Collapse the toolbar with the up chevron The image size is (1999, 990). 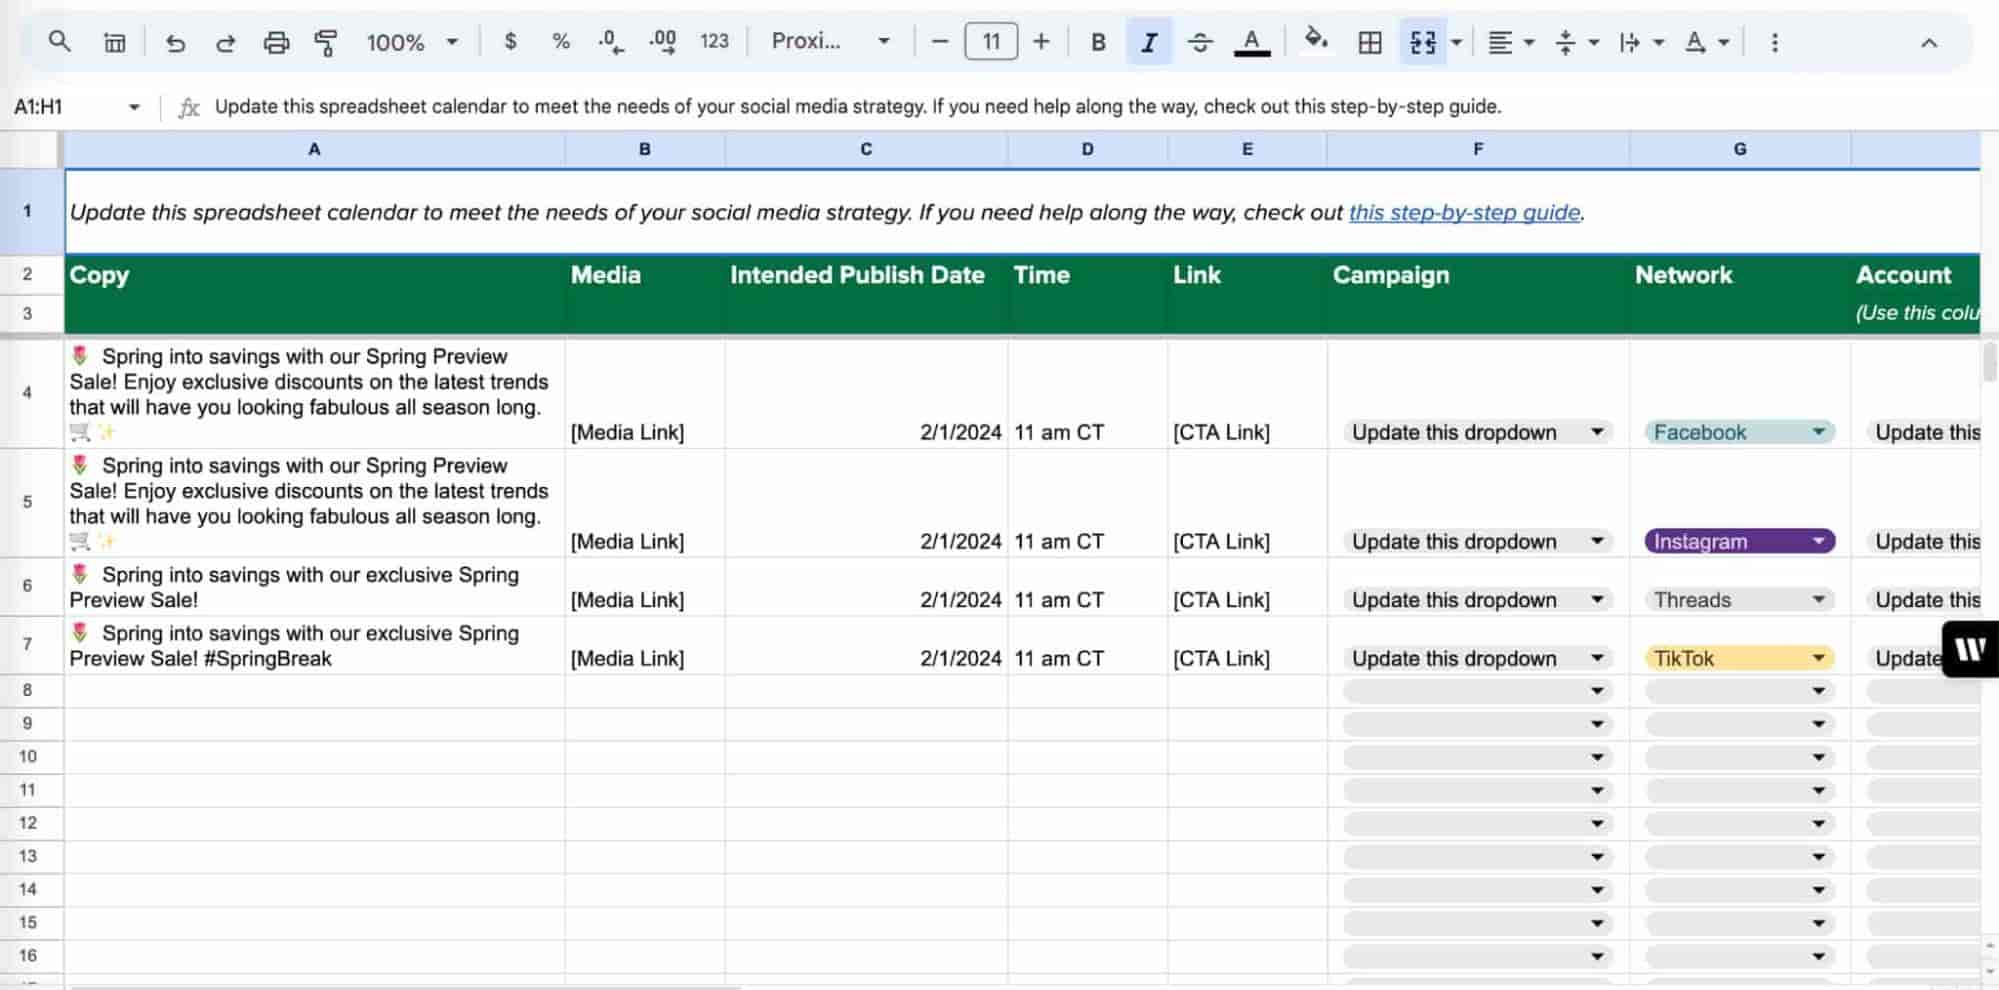[x=1929, y=42]
